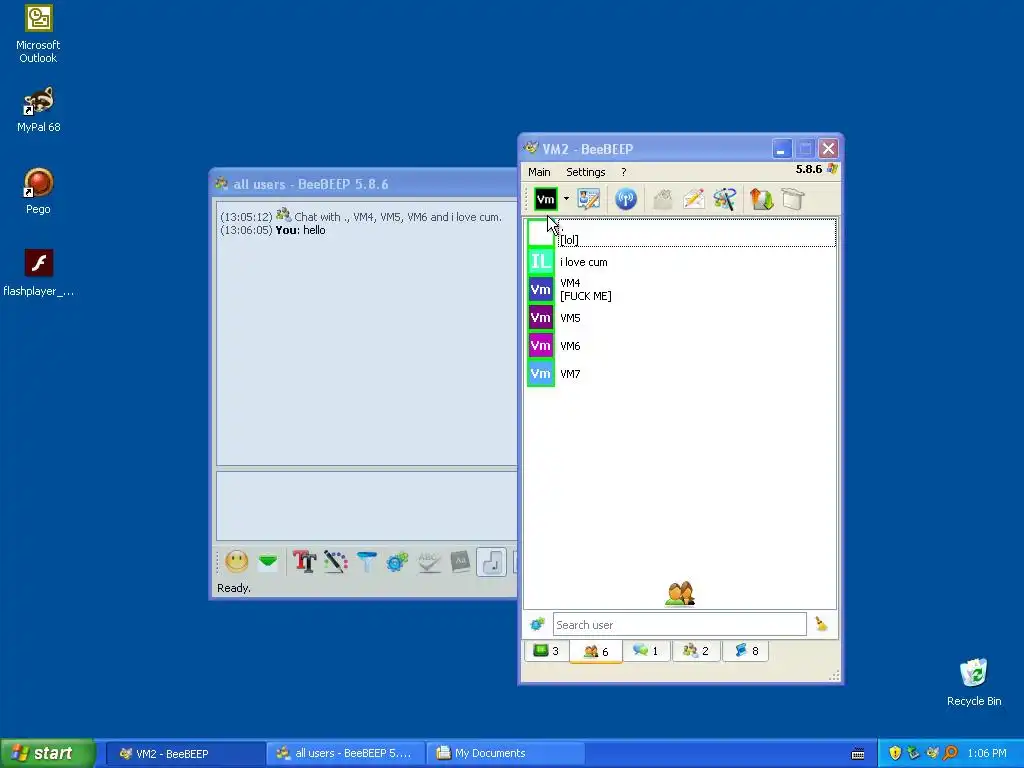The image size is (1024, 768).
Task: Click the black Vm status avatar in BeeBEEP toolbar
Action: 545,199
